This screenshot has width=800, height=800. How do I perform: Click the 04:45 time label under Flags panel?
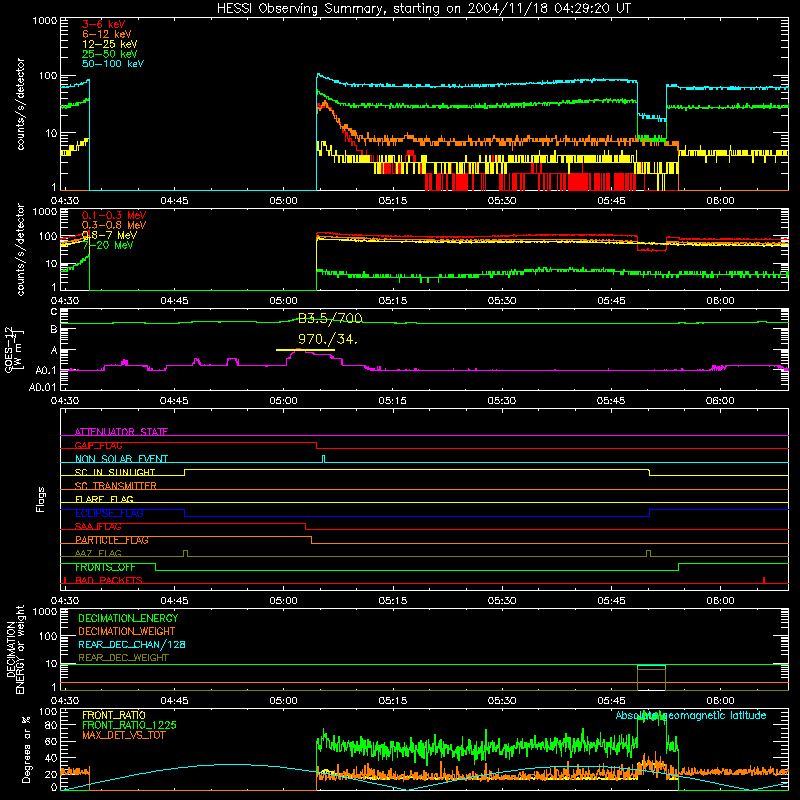pos(174,601)
